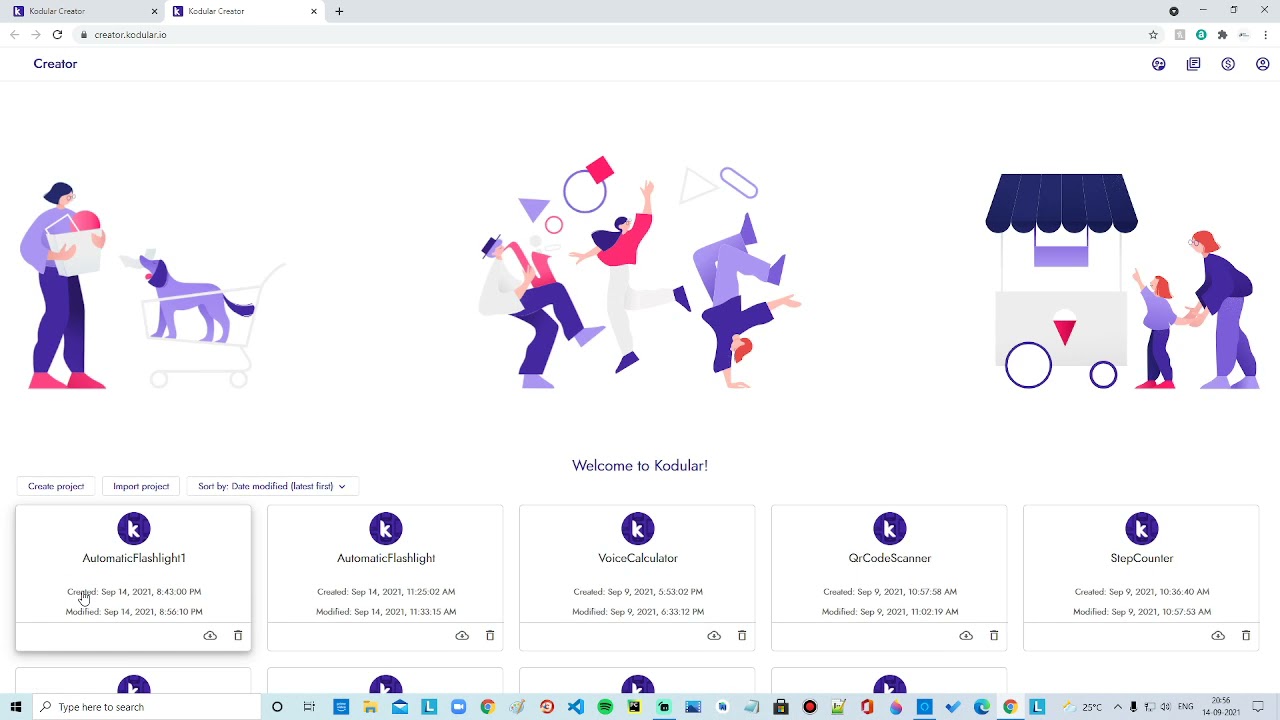Open Chrome tab search dropdown arrow
The image size is (1280, 720).
click(1174, 11)
